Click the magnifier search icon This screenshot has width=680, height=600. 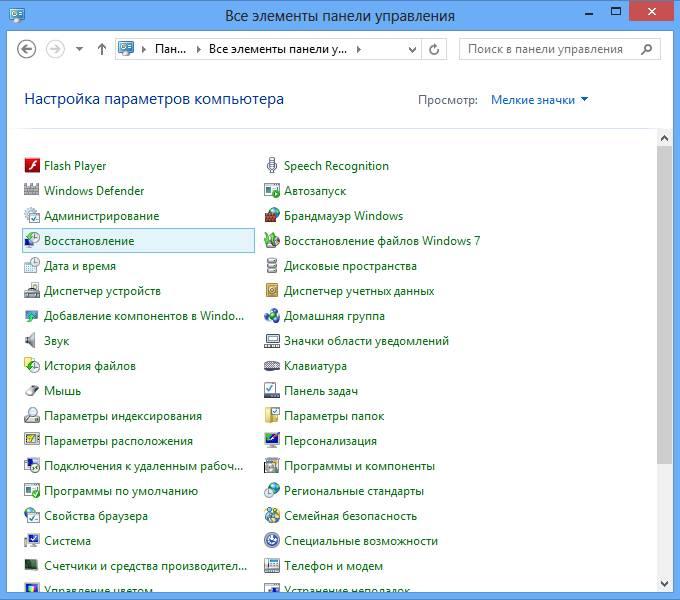pyautogui.click(x=647, y=49)
